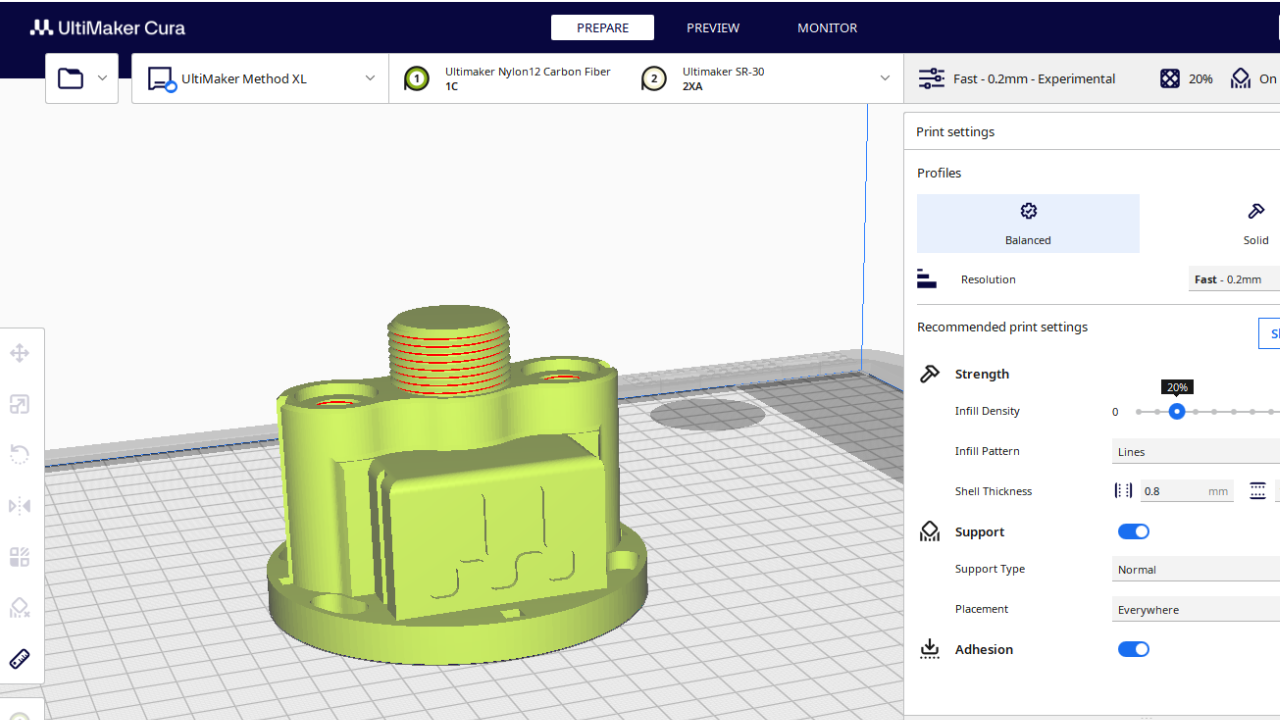Image resolution: width=1280 pixels, height=720 pixels.
Task: Open Per Model Settings tool
Action: [x=18, y=557]
